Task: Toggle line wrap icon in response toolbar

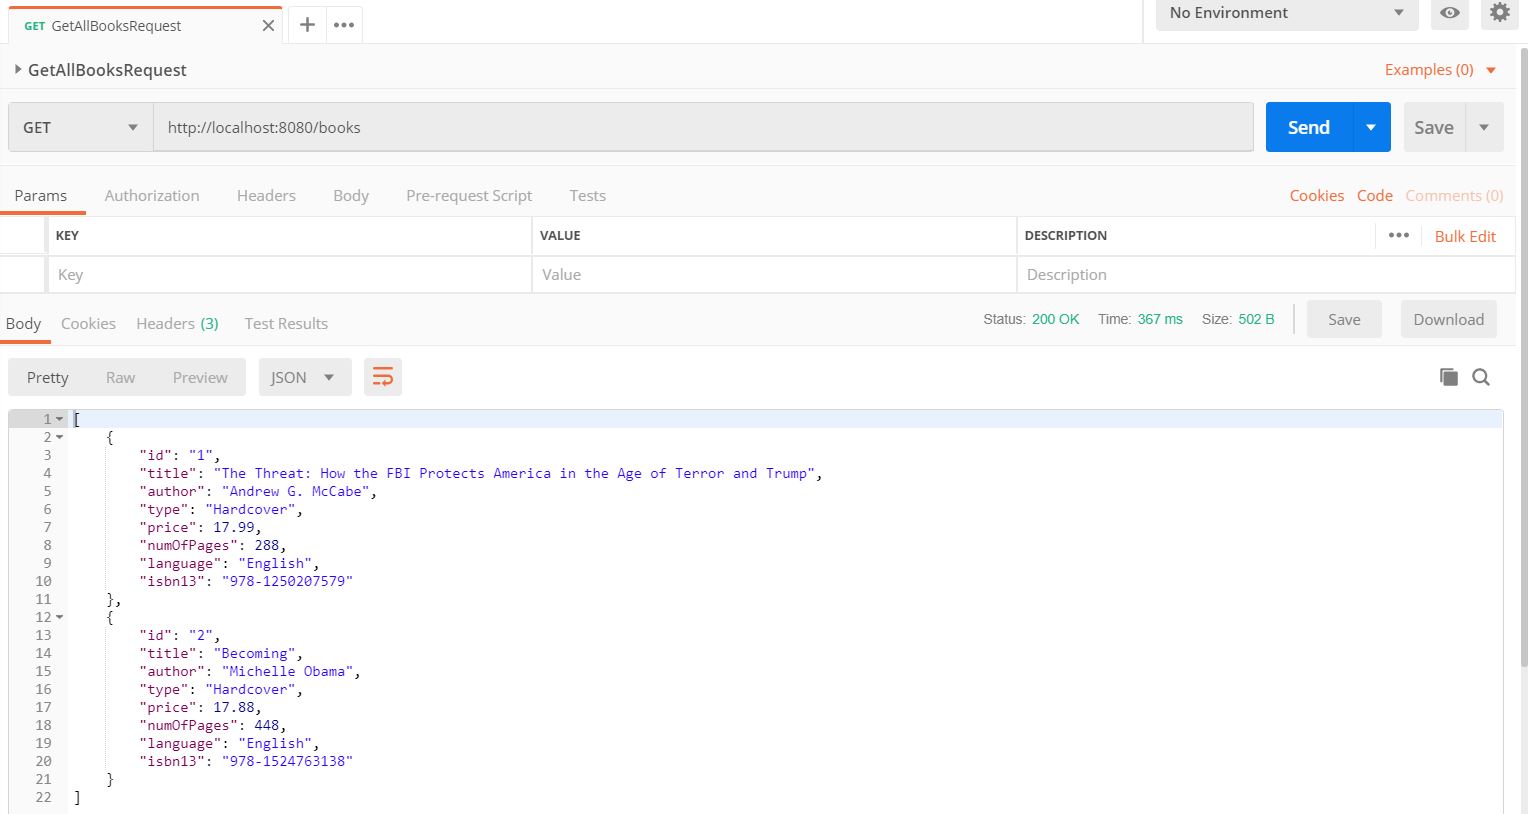Action: tap(383, 377)
